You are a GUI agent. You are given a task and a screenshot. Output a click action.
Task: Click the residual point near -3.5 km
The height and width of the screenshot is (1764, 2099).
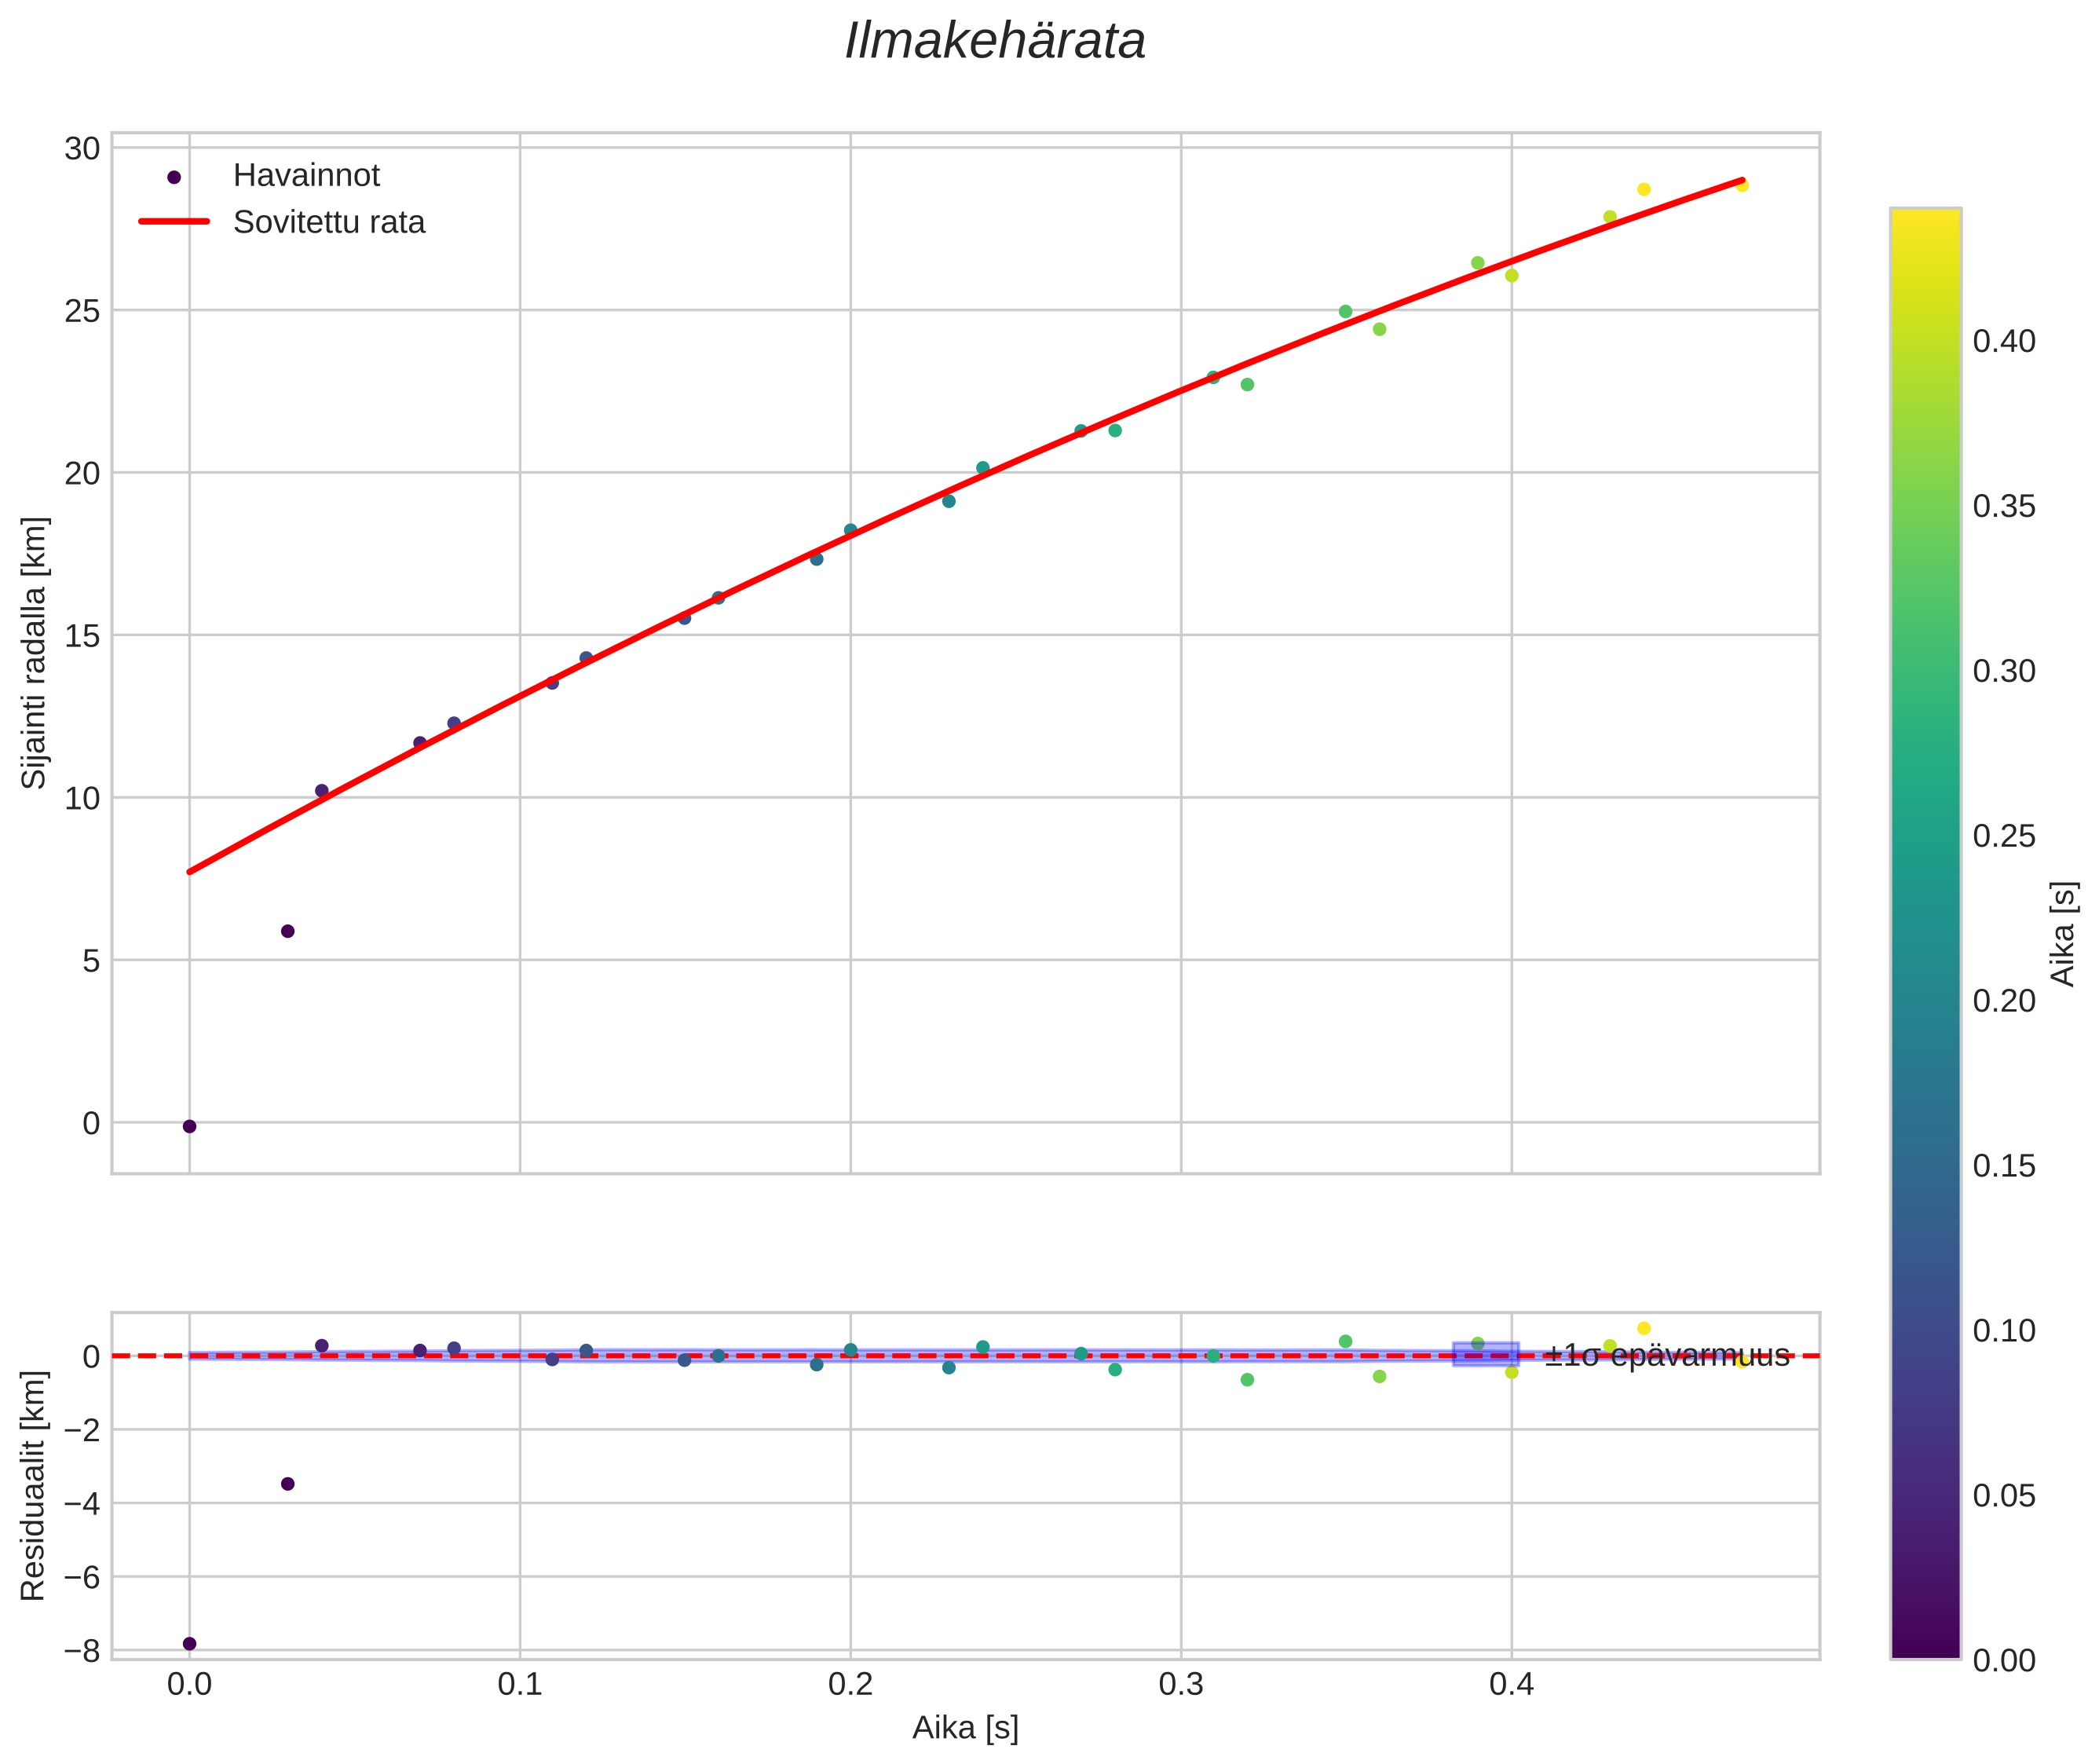(x=287, y=1483)
